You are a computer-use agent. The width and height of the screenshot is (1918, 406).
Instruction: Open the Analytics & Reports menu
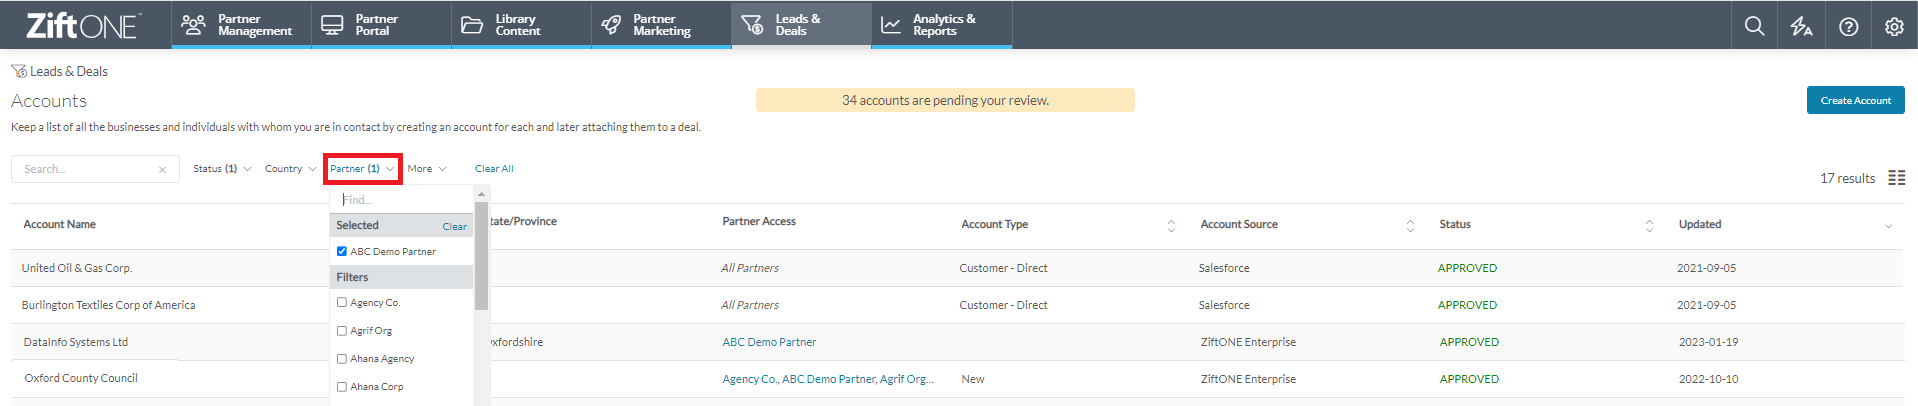coord(942,25)
